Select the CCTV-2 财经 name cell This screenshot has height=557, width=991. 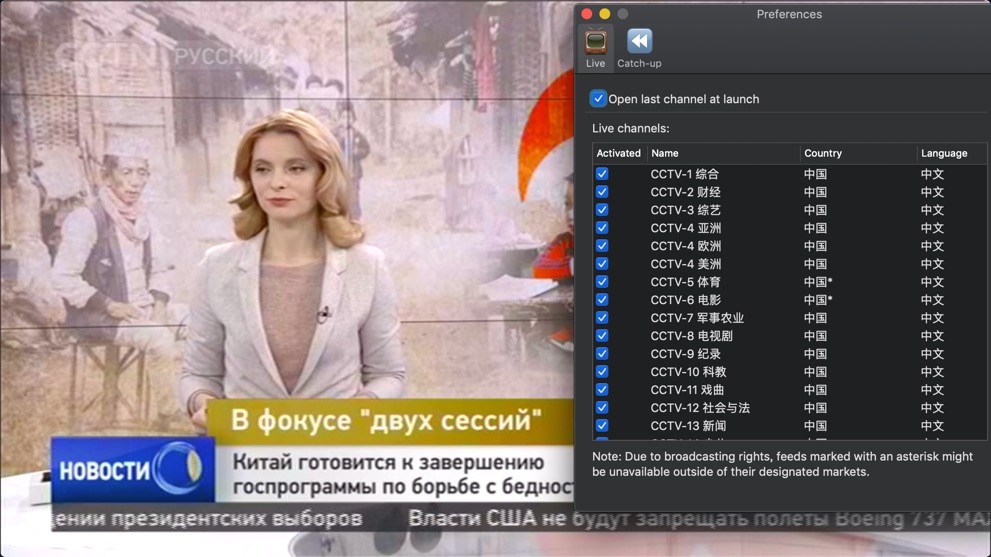coord(686,192)
